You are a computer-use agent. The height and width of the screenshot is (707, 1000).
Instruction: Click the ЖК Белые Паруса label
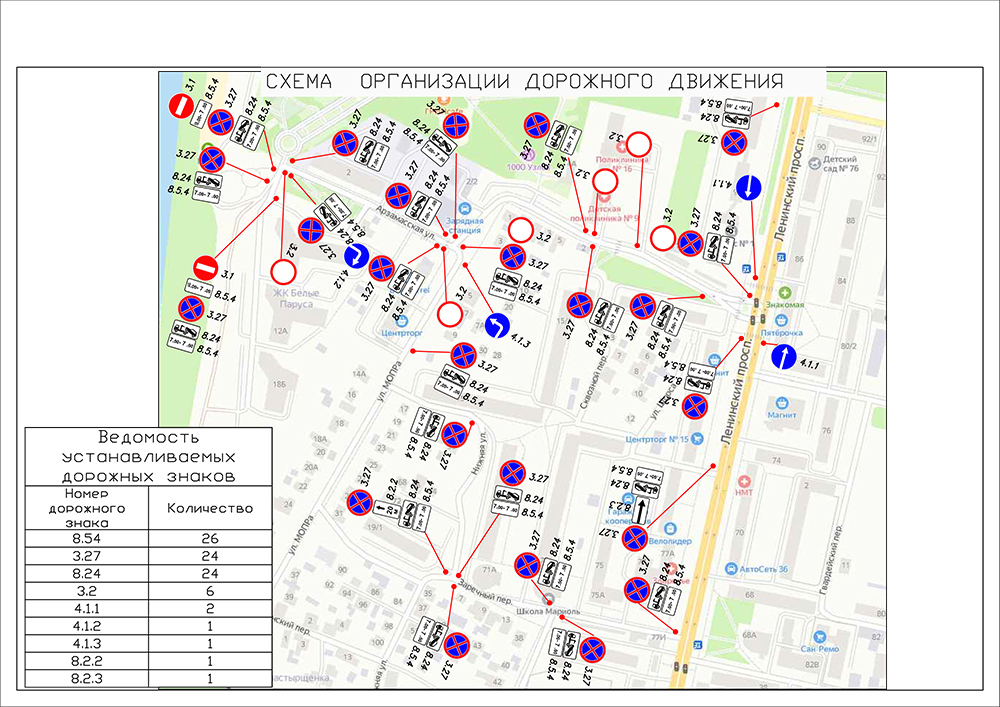pyautogui.click(x=295, y=298)
